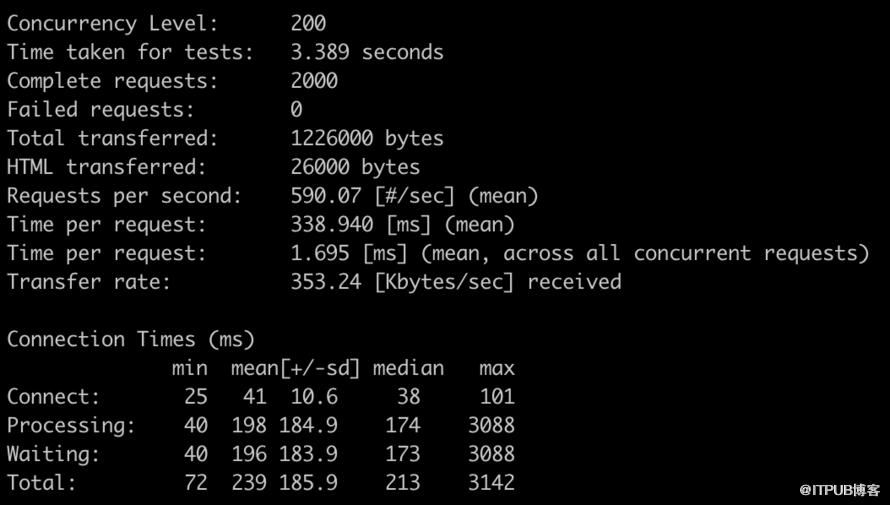Click the Total row max value 3142

pos(491,483)
